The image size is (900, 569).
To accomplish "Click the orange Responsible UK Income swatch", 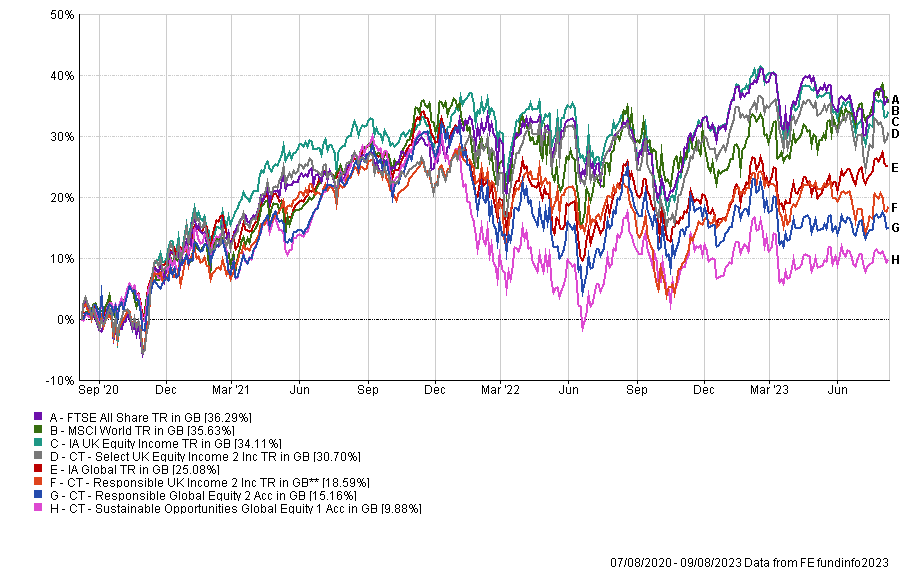I will 38,482.
